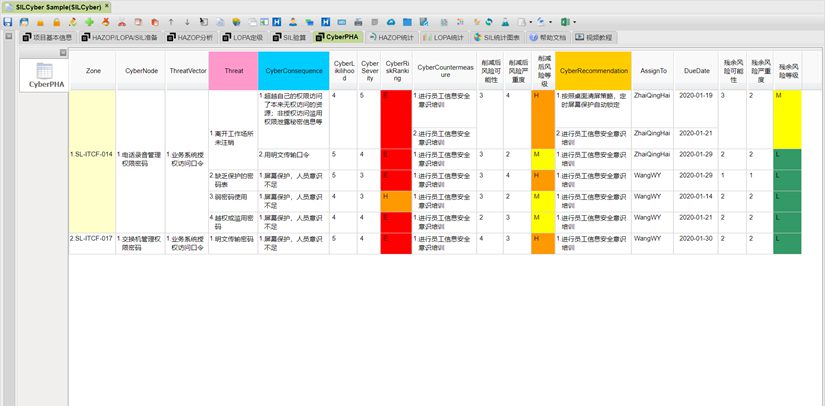
Task: Select the CyberPHA worksheet in the left panel
Action: (44, 75)
